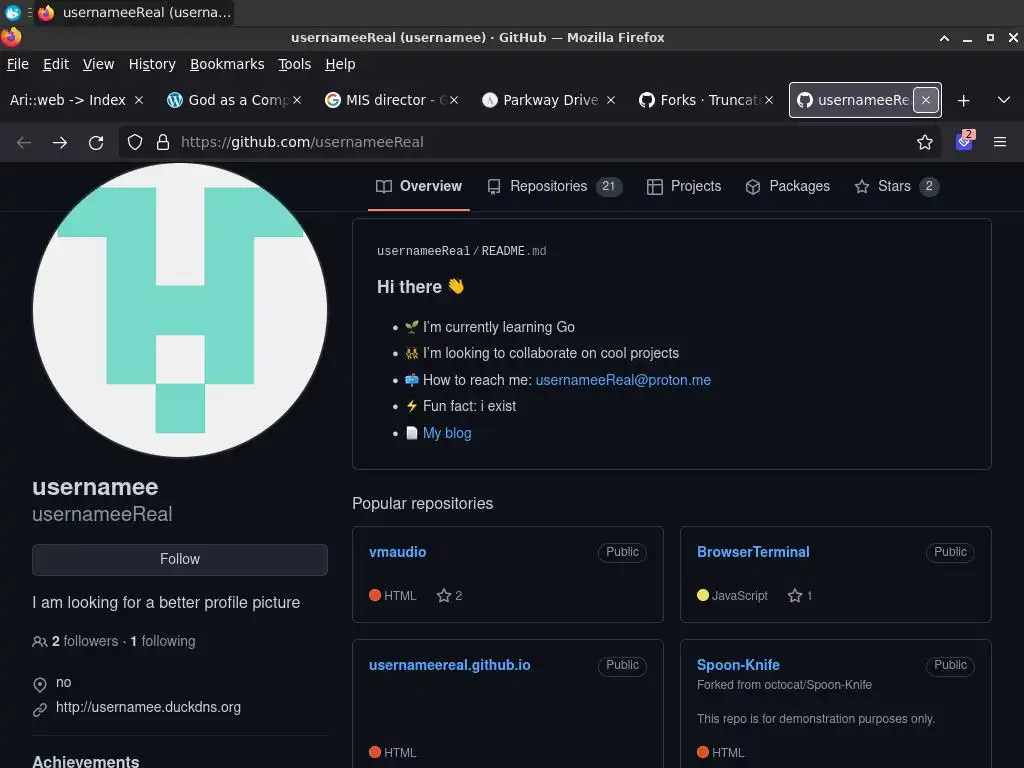The image size is (1024, 768).
Task: Open the Repositories tab with 21 repos
Action: (554, 186)
